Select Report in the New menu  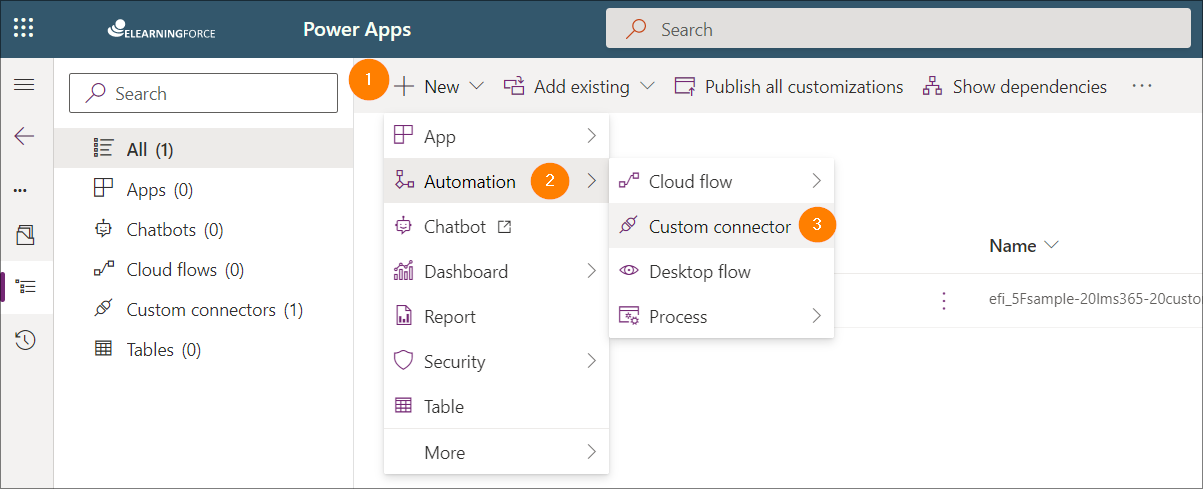coord(496,316)
